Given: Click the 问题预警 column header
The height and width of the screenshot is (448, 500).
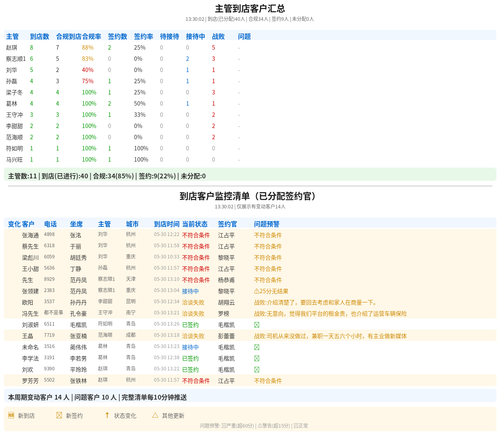Looking at the screenshot, I should (267, 224).
